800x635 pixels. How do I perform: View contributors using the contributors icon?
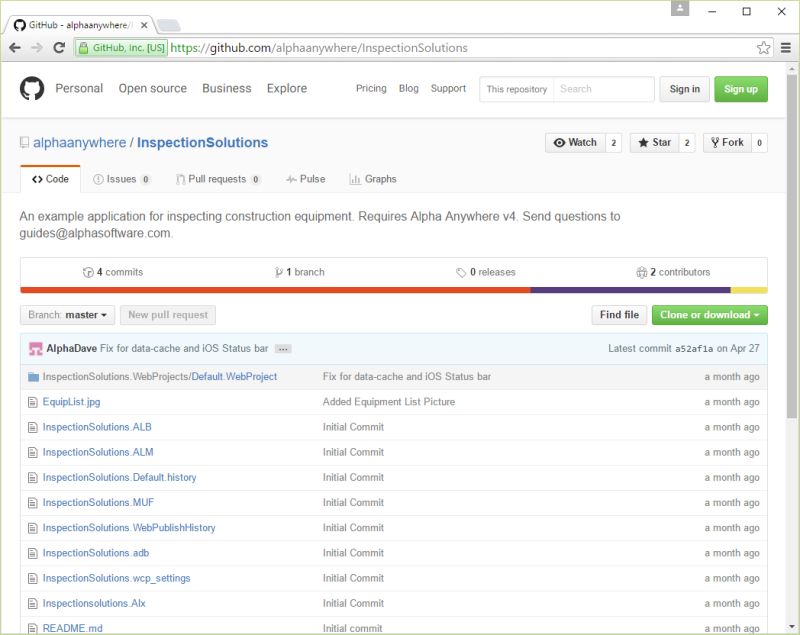(x=642, y=271)
